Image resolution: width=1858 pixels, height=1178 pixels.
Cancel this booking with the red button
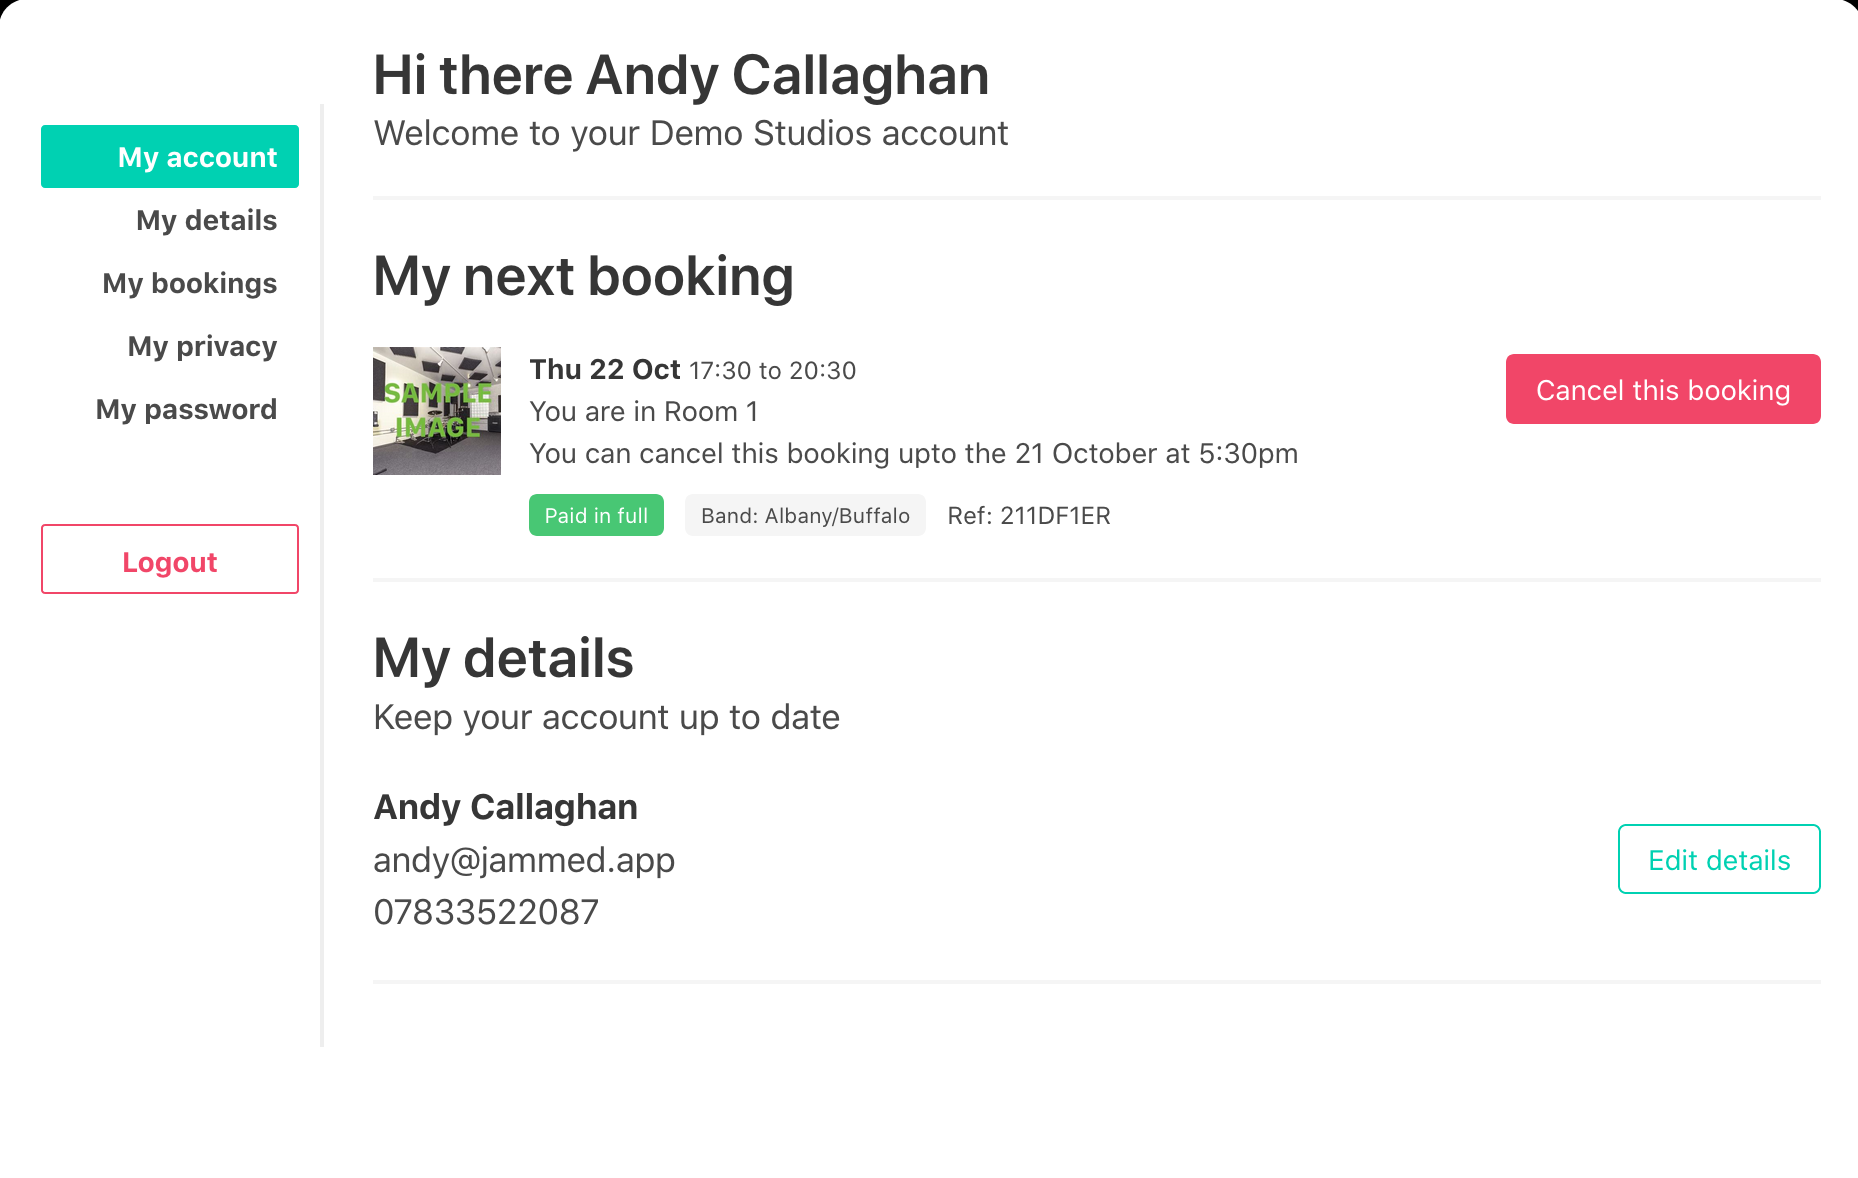(x=1663, y=389)
